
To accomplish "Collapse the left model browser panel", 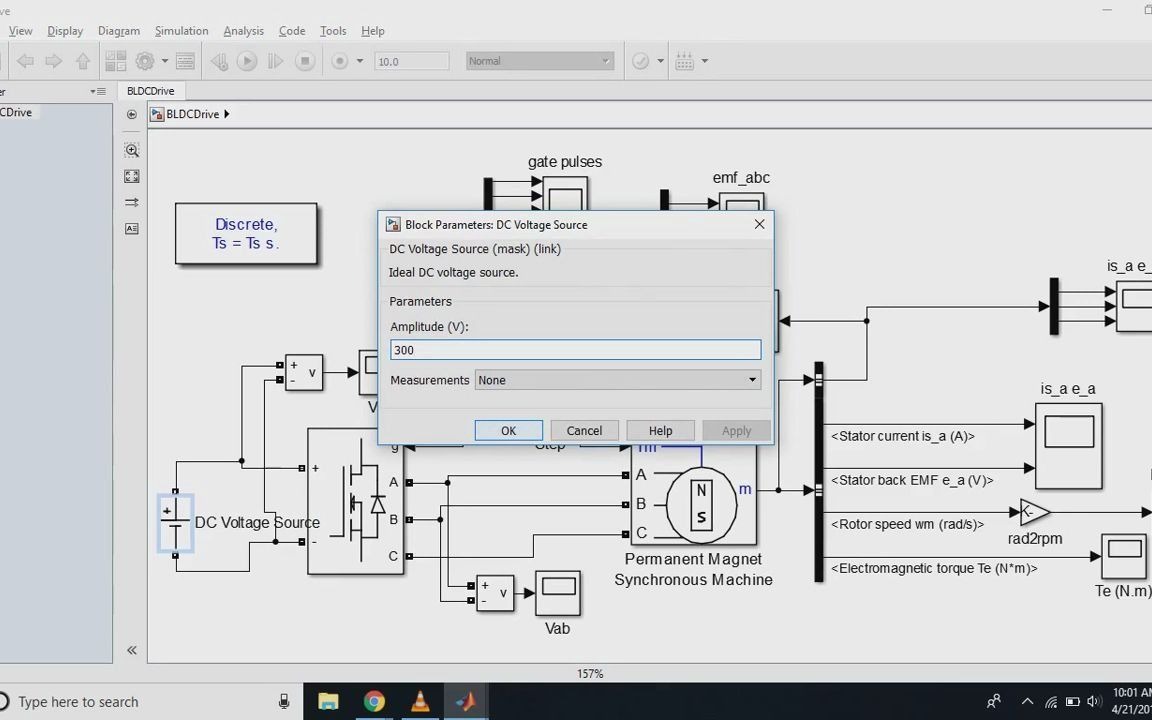I will coord(131,649).
